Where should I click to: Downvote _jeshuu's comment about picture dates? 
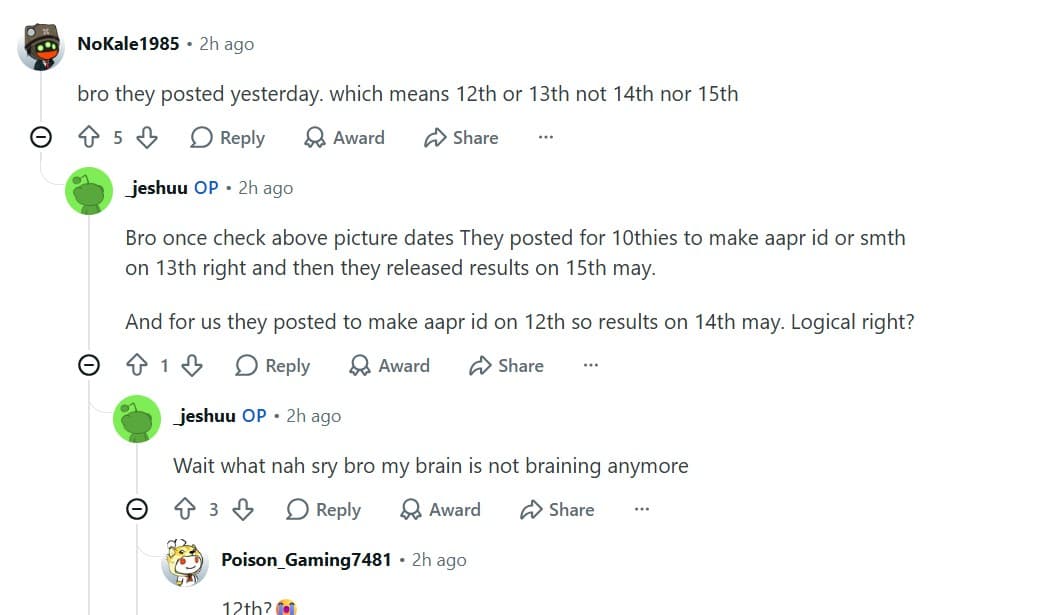tap(192, 365)
